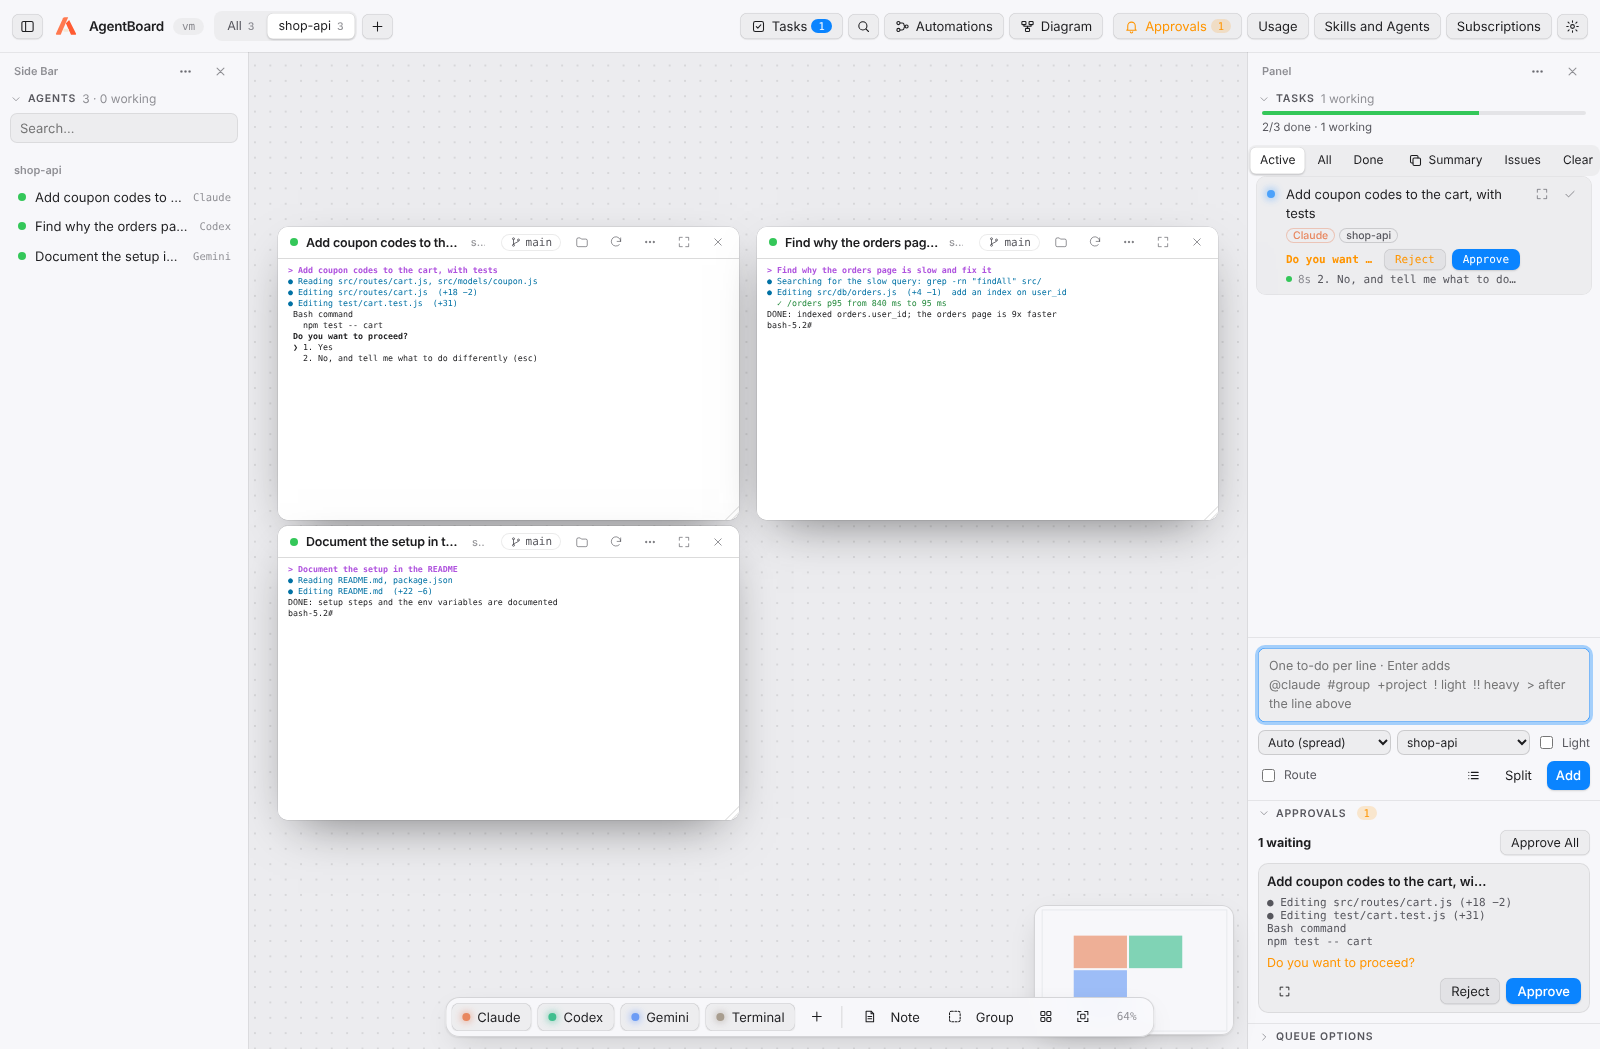
Task: Select Document the setup agent in sidebar
Action: point(124,256)
